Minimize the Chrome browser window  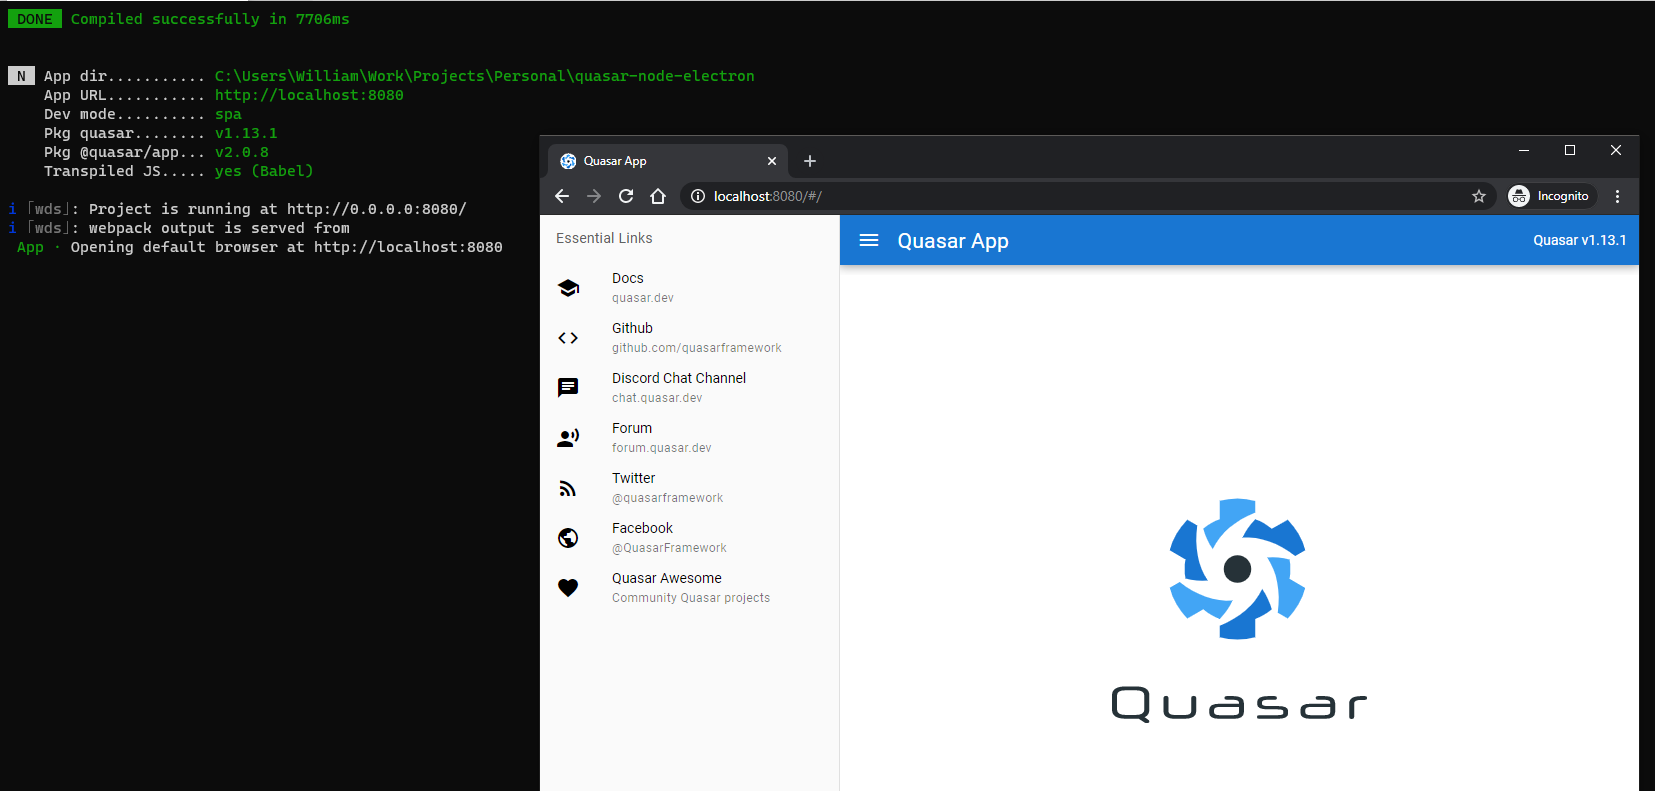point(1524,150)
